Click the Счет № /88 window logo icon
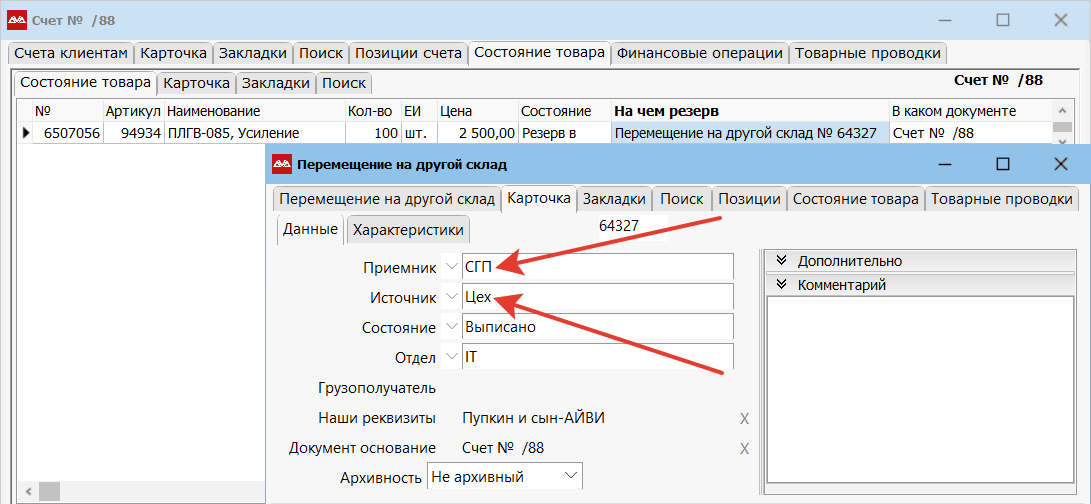1091x504 pixels. (x=16, y=19)
